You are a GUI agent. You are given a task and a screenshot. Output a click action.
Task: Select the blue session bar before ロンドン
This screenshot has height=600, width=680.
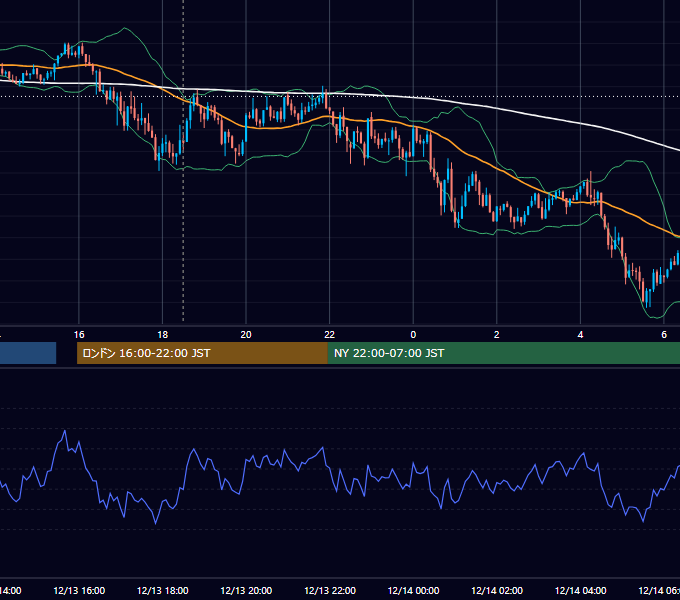coord(28,353)
